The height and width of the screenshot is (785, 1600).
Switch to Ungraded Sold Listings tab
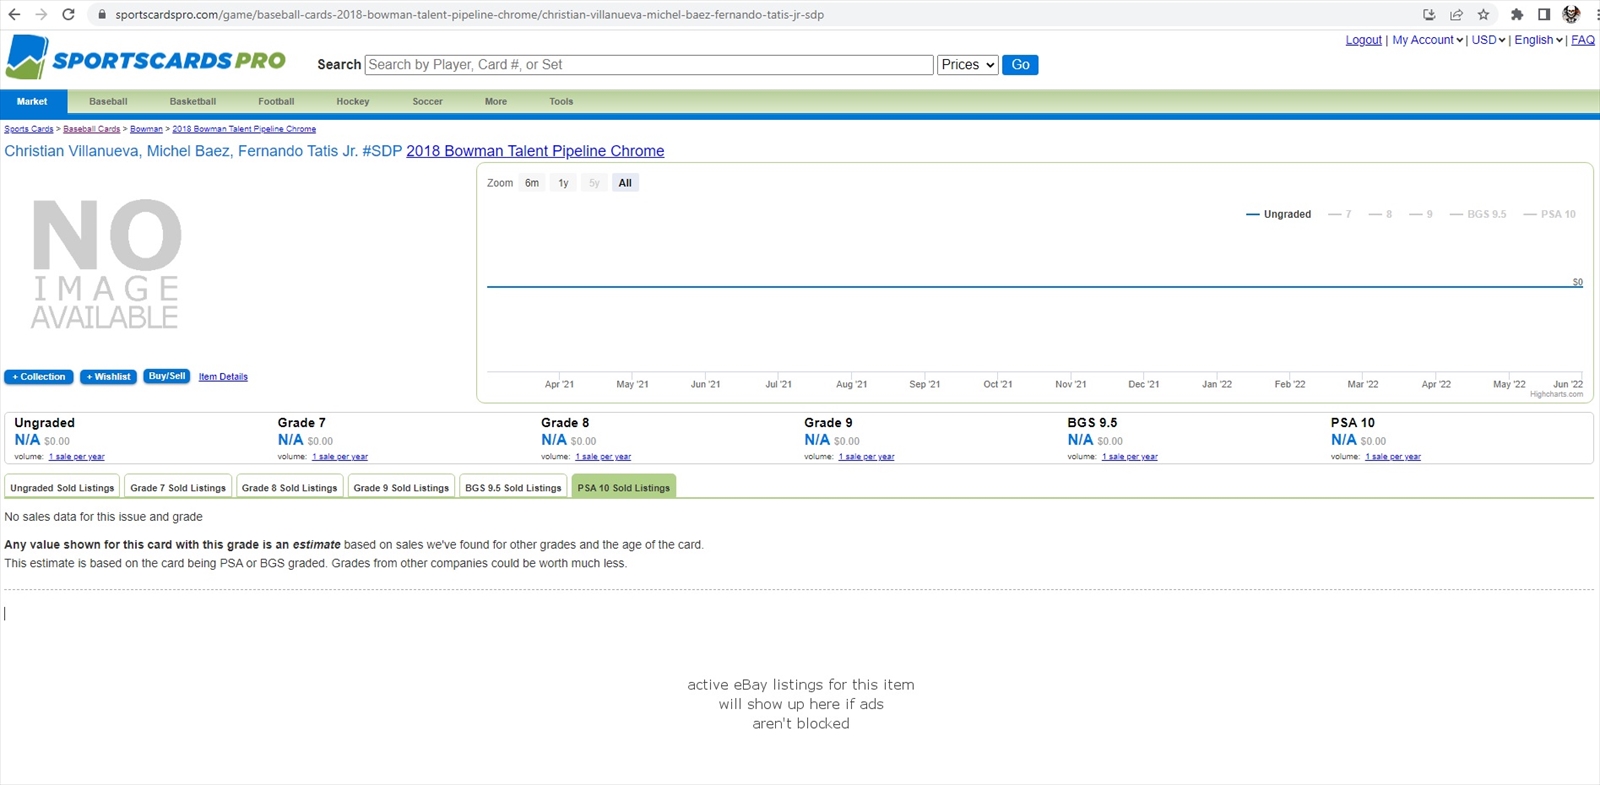coord(62,487)
